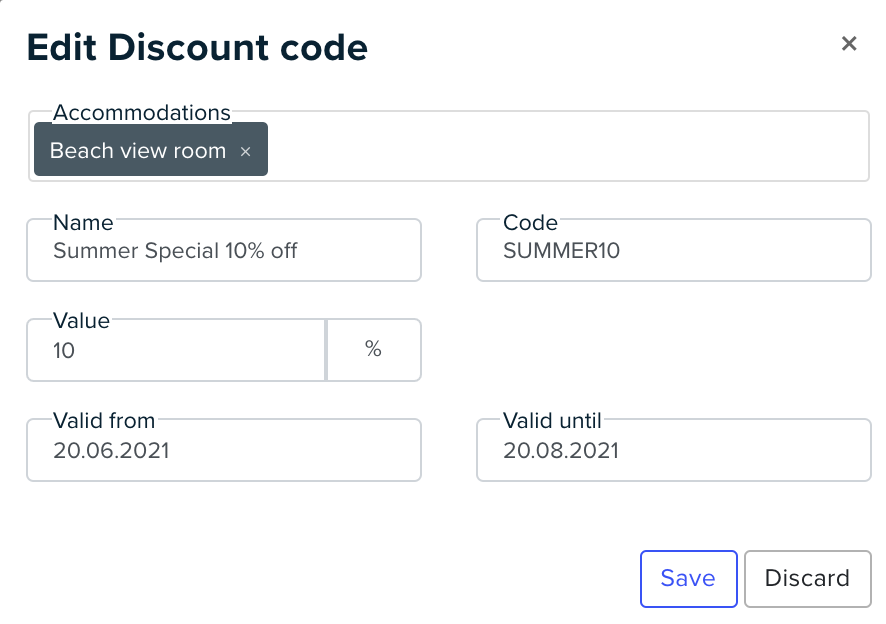Open the Valid from date 20.06.2021
Image resolution: width=886 pixels, height=624 pixels.
point(224,450)
